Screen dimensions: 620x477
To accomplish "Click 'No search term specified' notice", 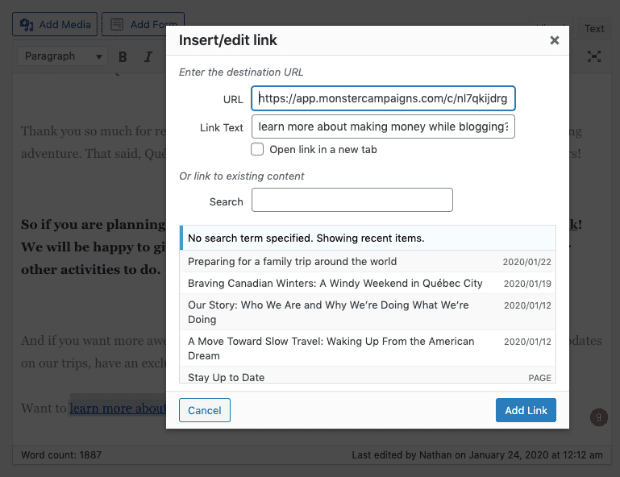I will pyautogui.click(x=368, y=238).
